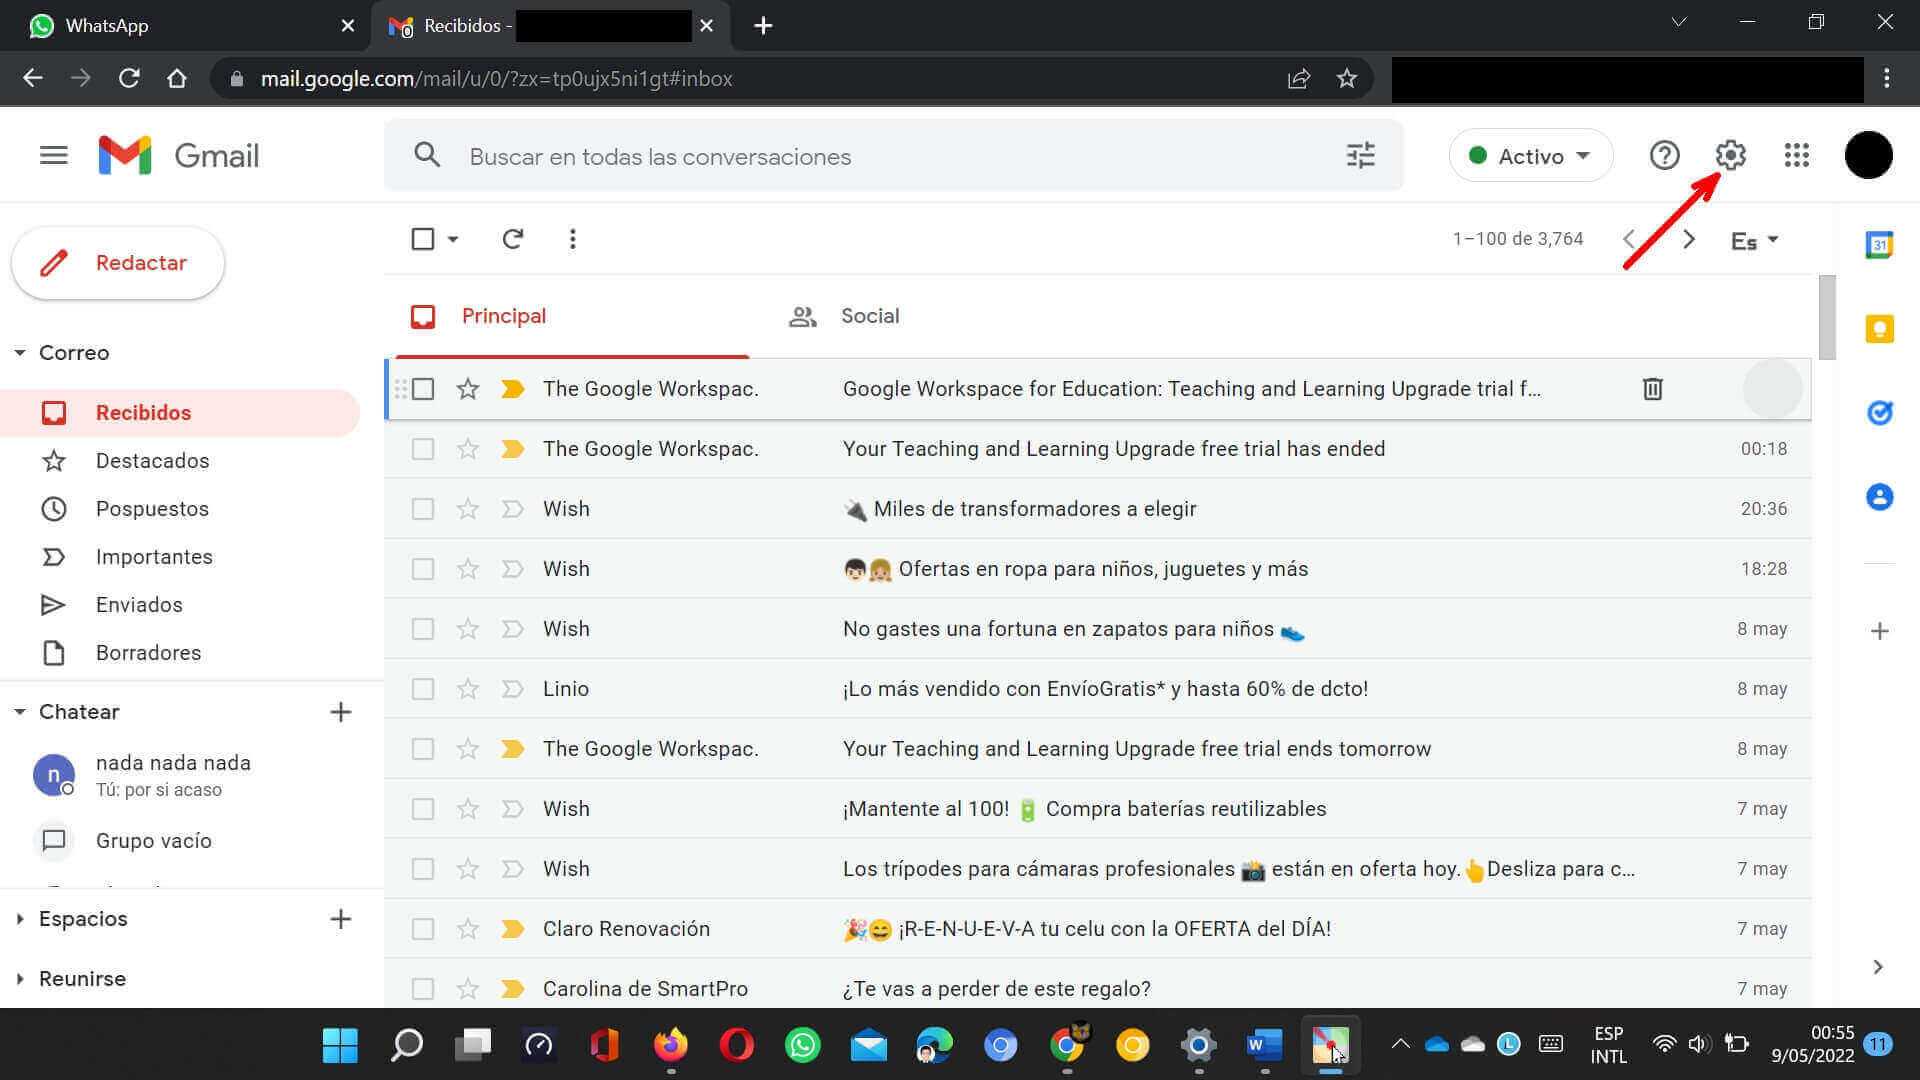Check the Linio email checkbox

[423, 689]
